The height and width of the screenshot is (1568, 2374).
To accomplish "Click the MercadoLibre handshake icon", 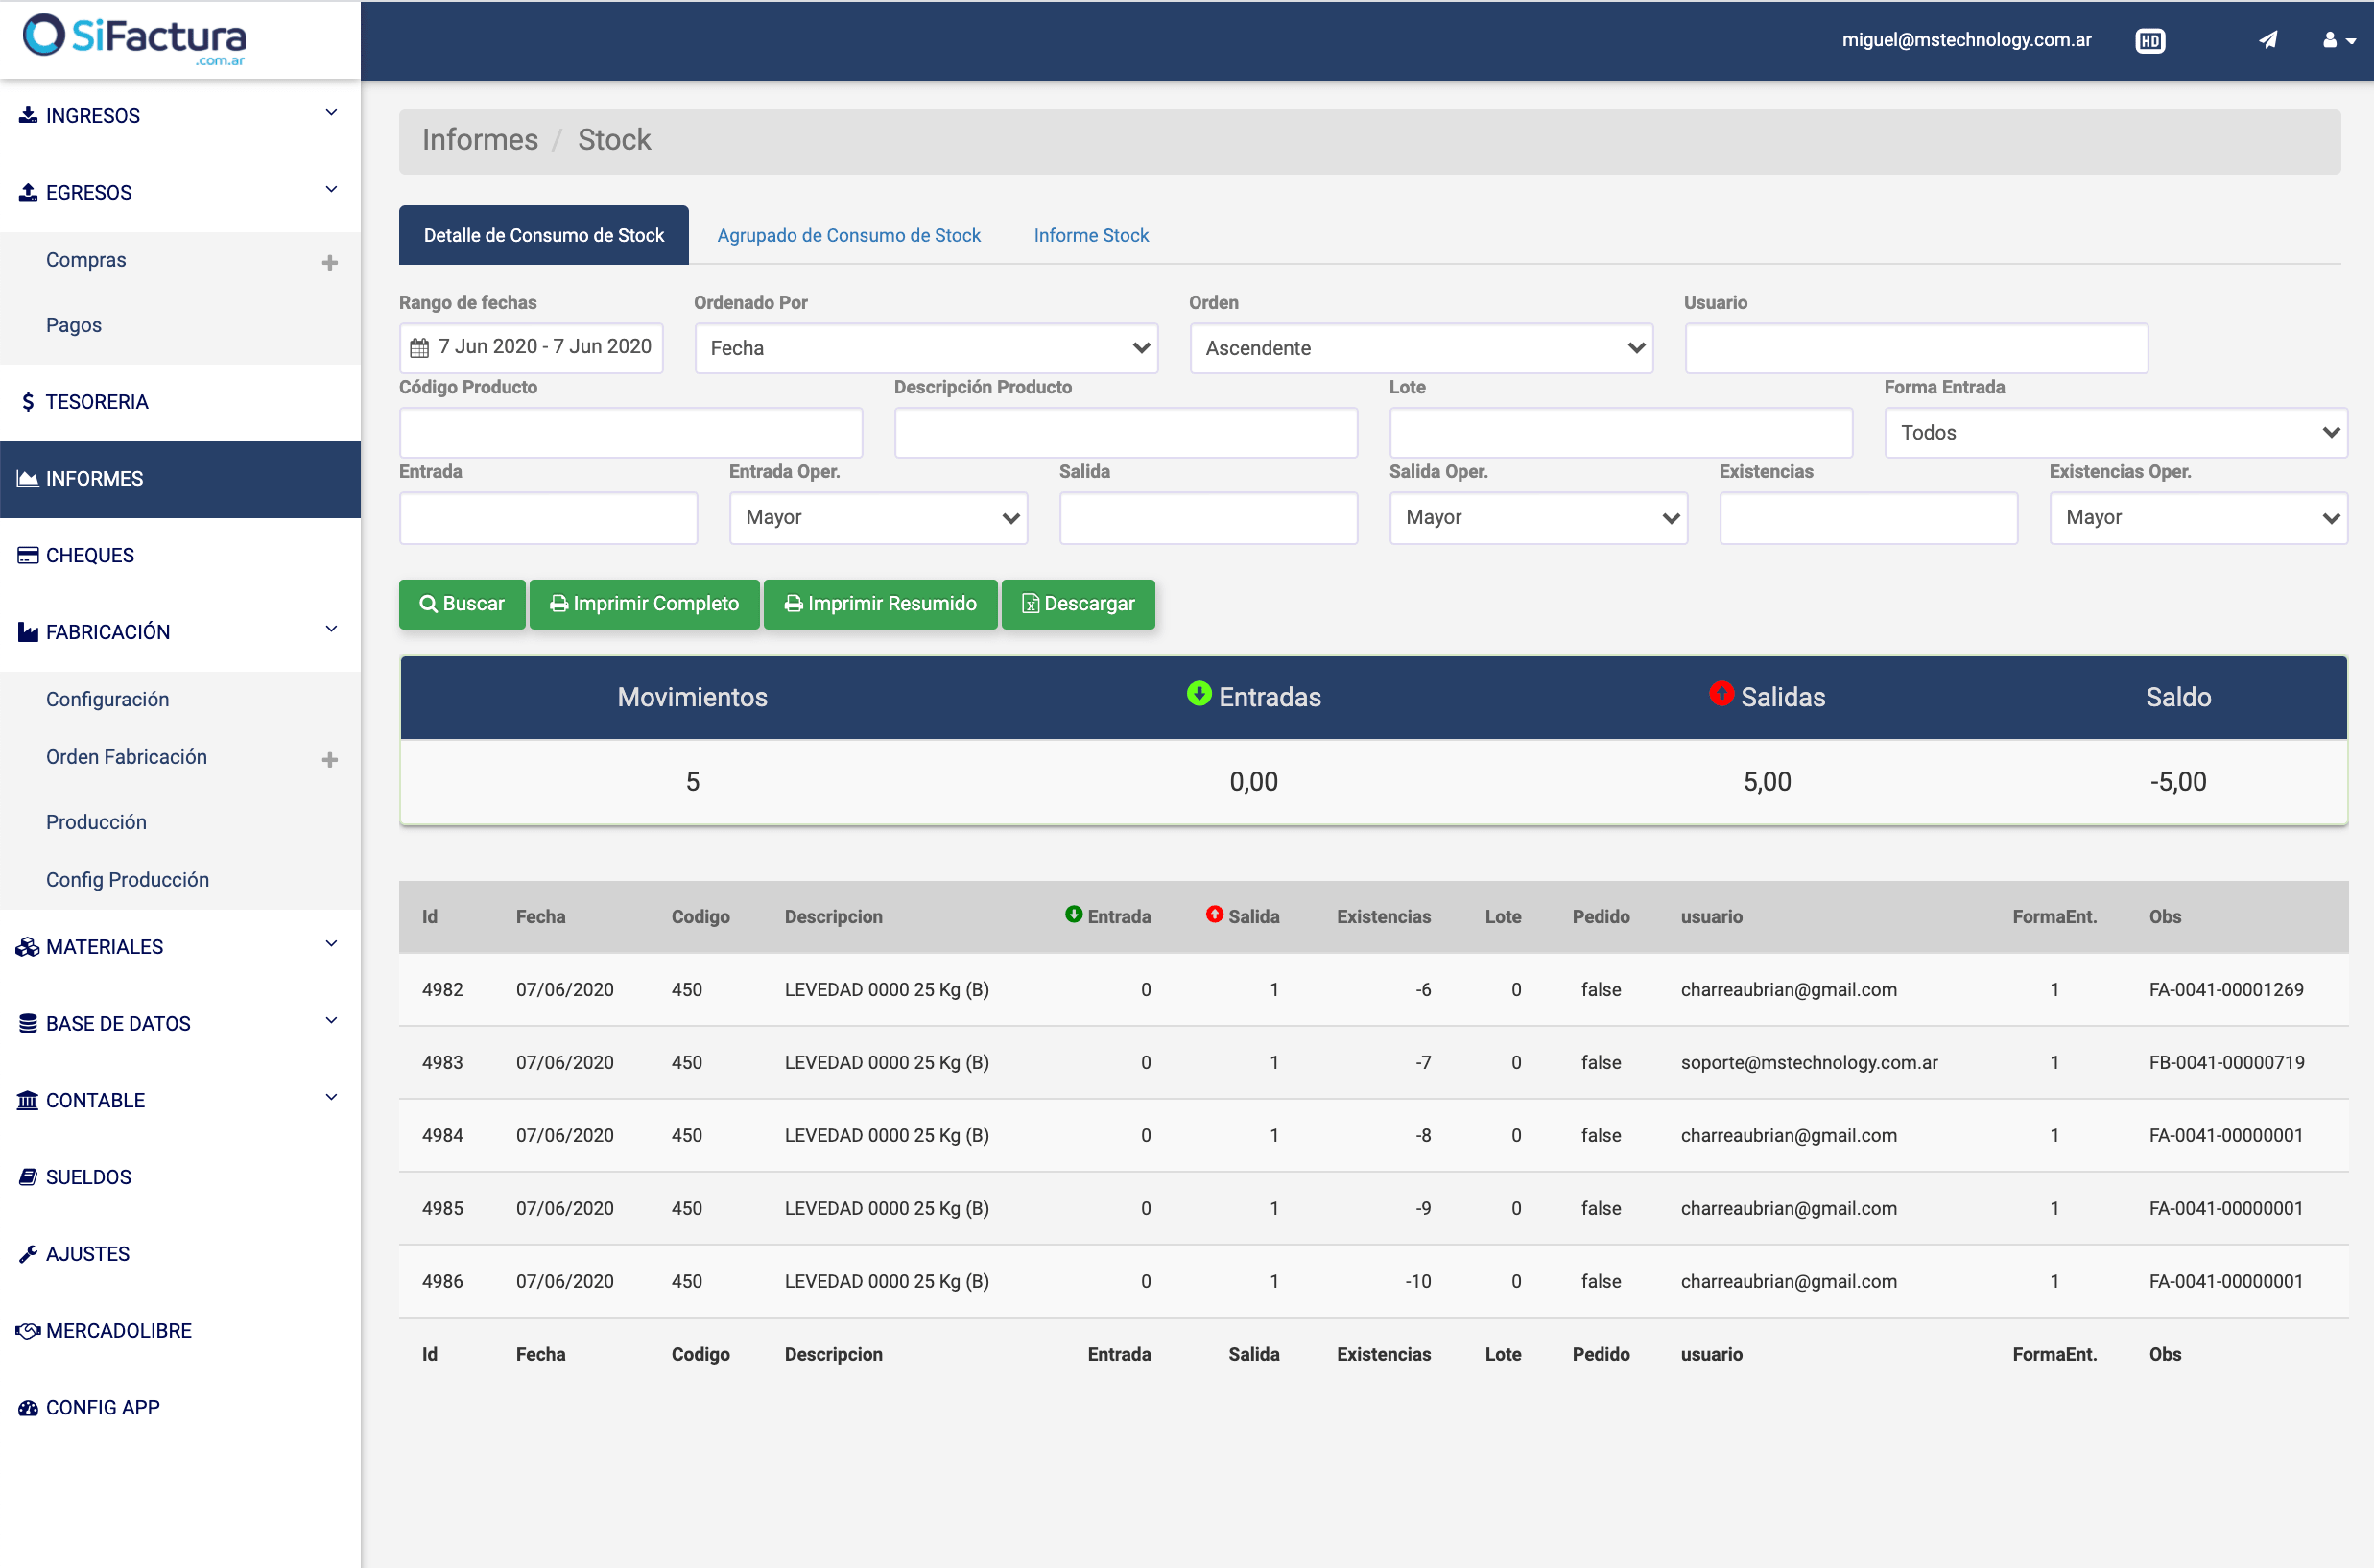I will [x=27, y=1331].
